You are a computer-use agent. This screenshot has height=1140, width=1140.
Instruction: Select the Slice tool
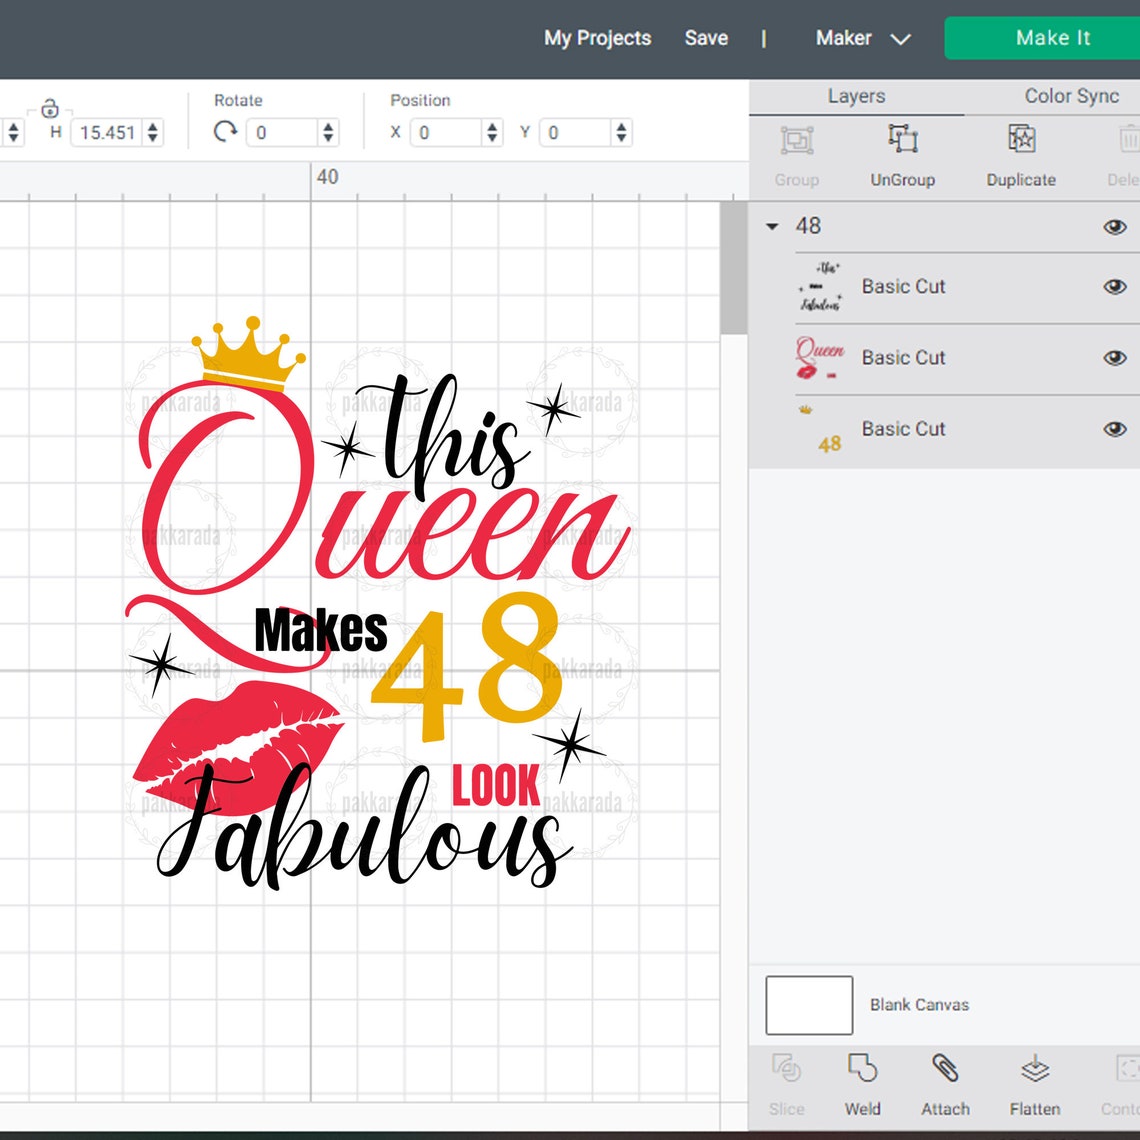pyautogui.click(x=787, y=1080)
